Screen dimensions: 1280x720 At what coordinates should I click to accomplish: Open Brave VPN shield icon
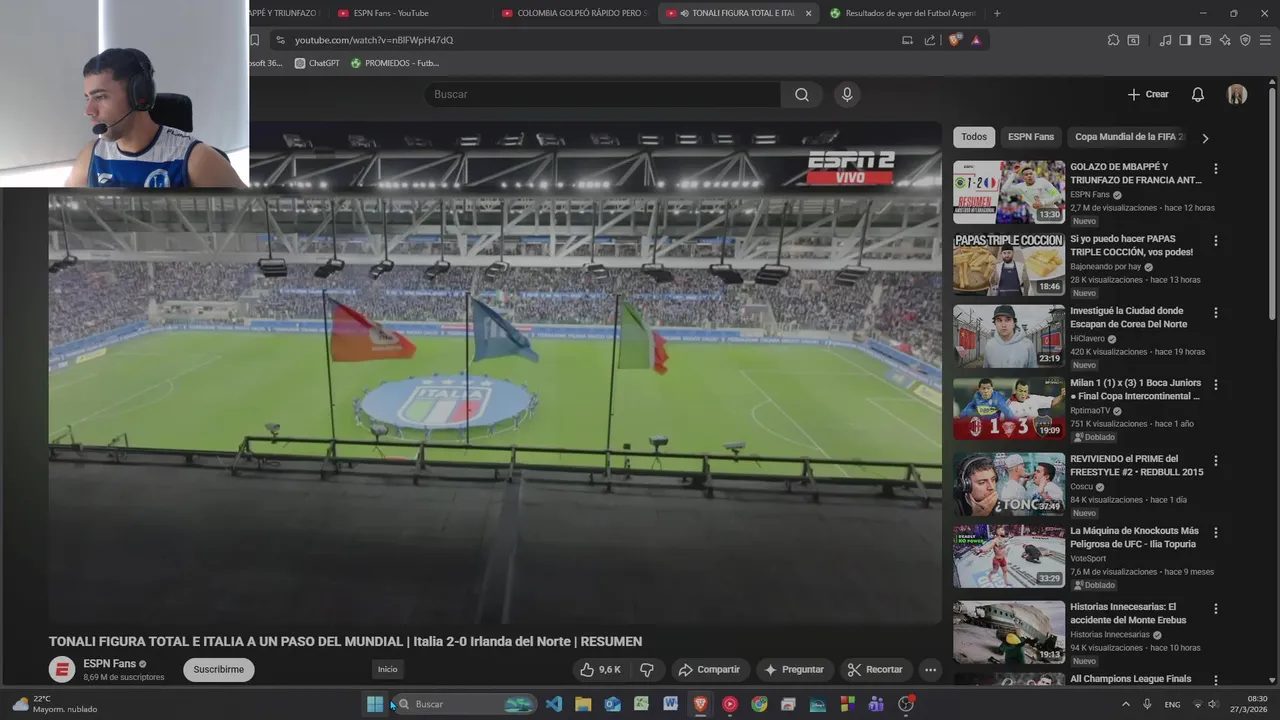click(1245, 40)
